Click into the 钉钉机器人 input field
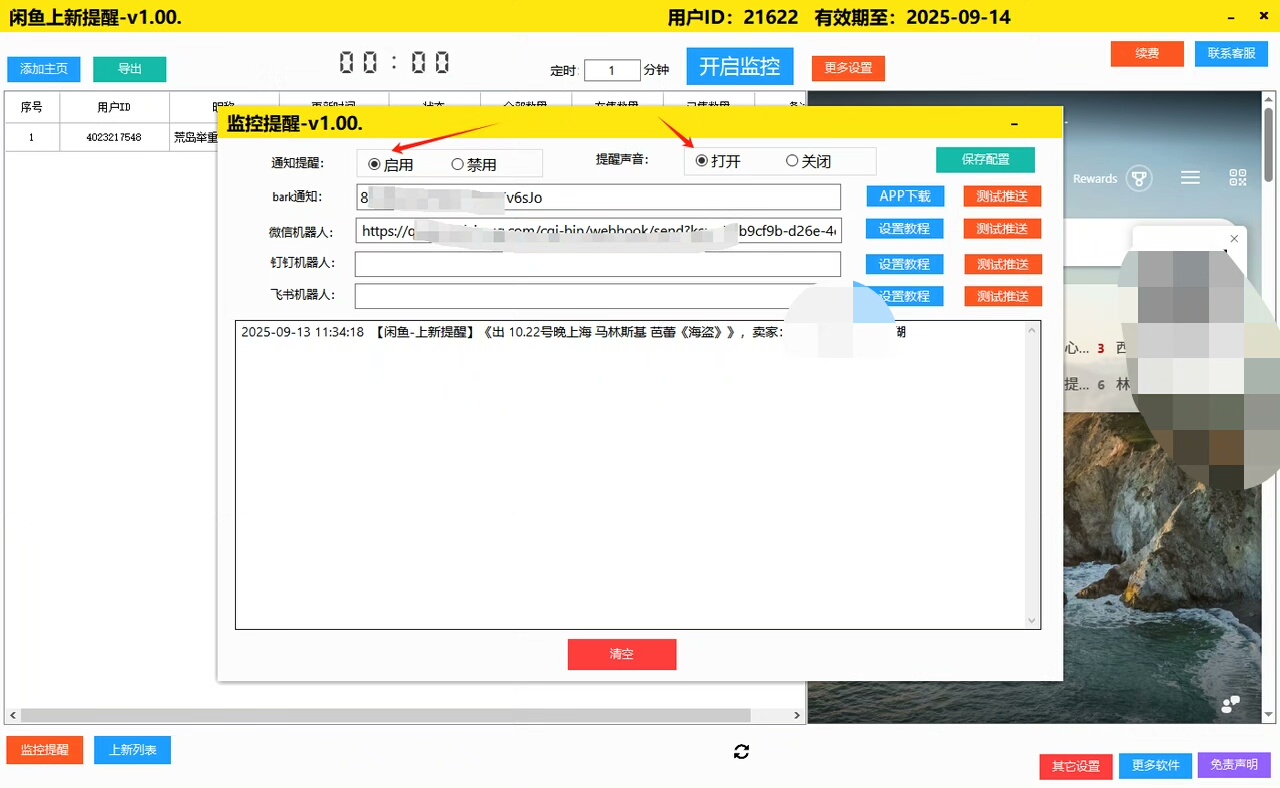 pos(598,264)
